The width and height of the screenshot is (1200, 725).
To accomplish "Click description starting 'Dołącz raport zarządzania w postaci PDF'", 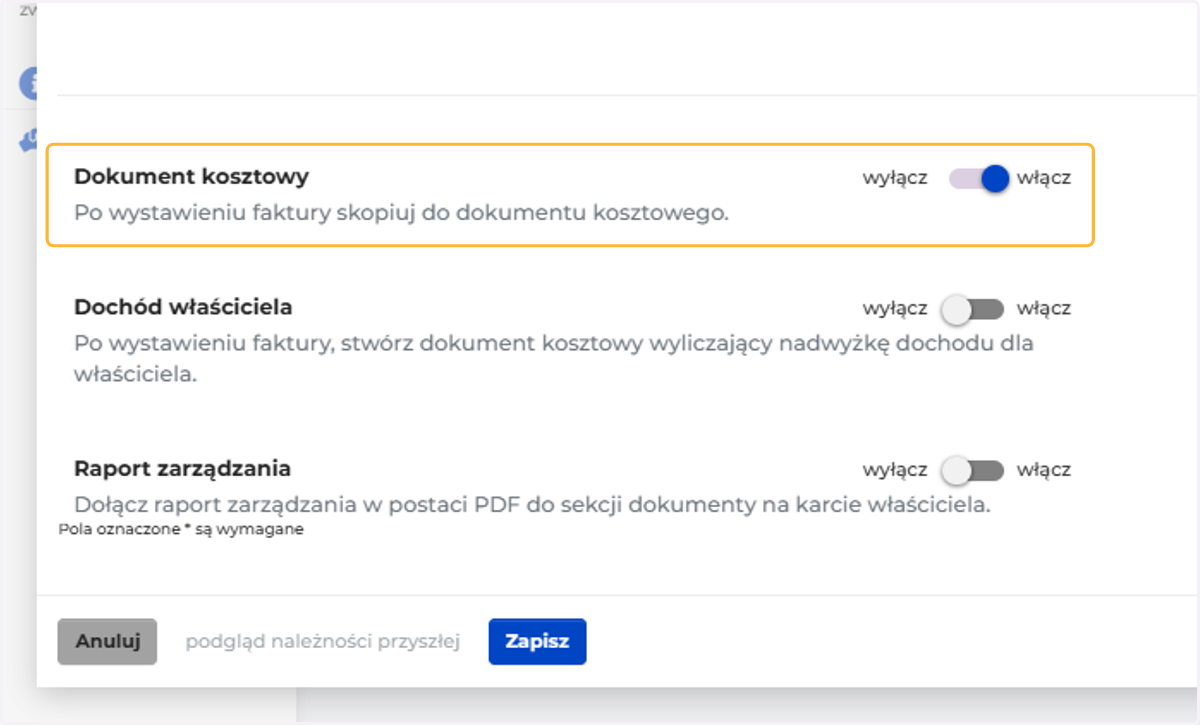I will (x=533, y=505).
